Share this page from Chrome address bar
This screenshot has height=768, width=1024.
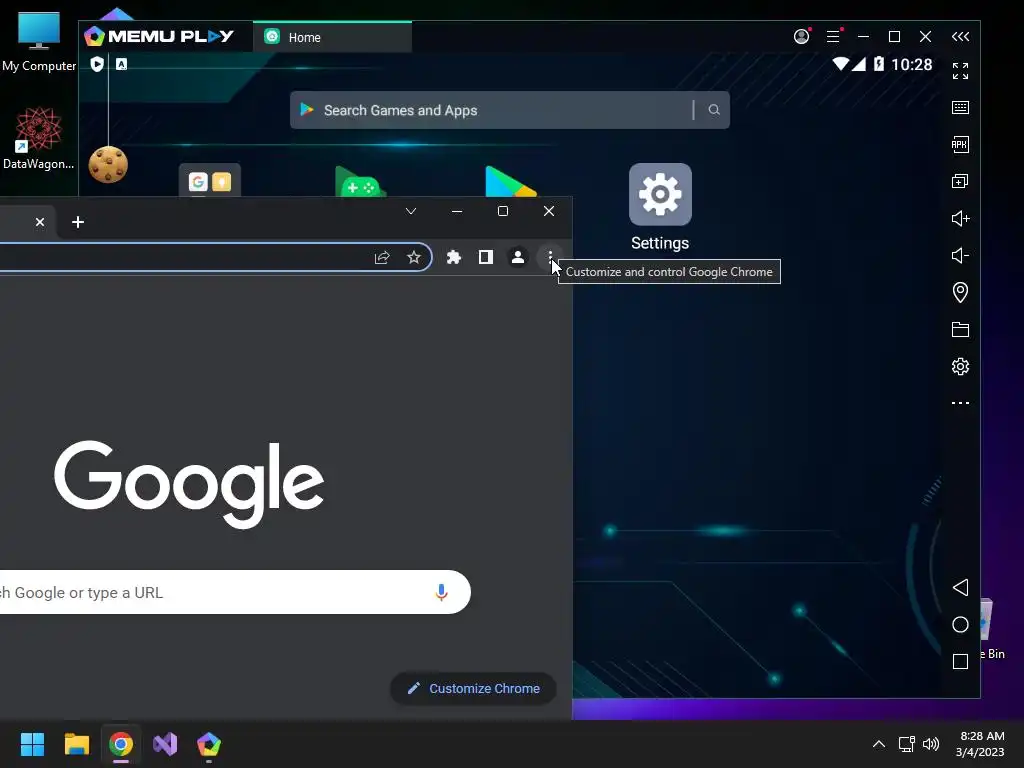[x=382, y=257]
